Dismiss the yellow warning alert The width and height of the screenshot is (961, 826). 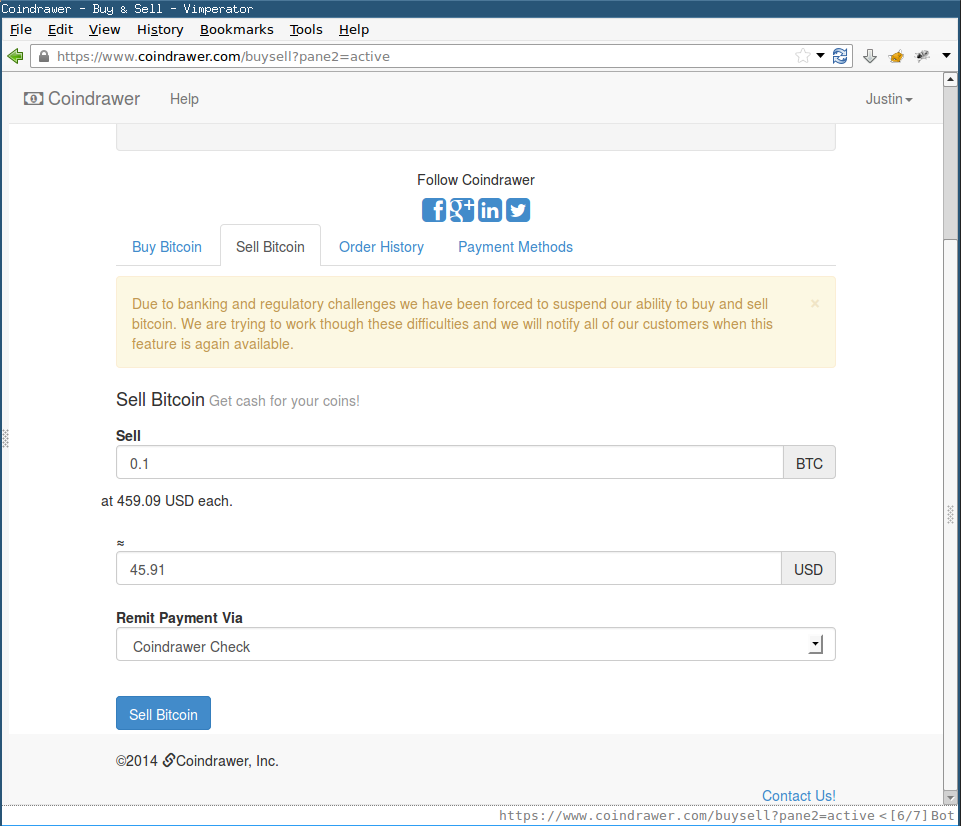coord(815,303)
